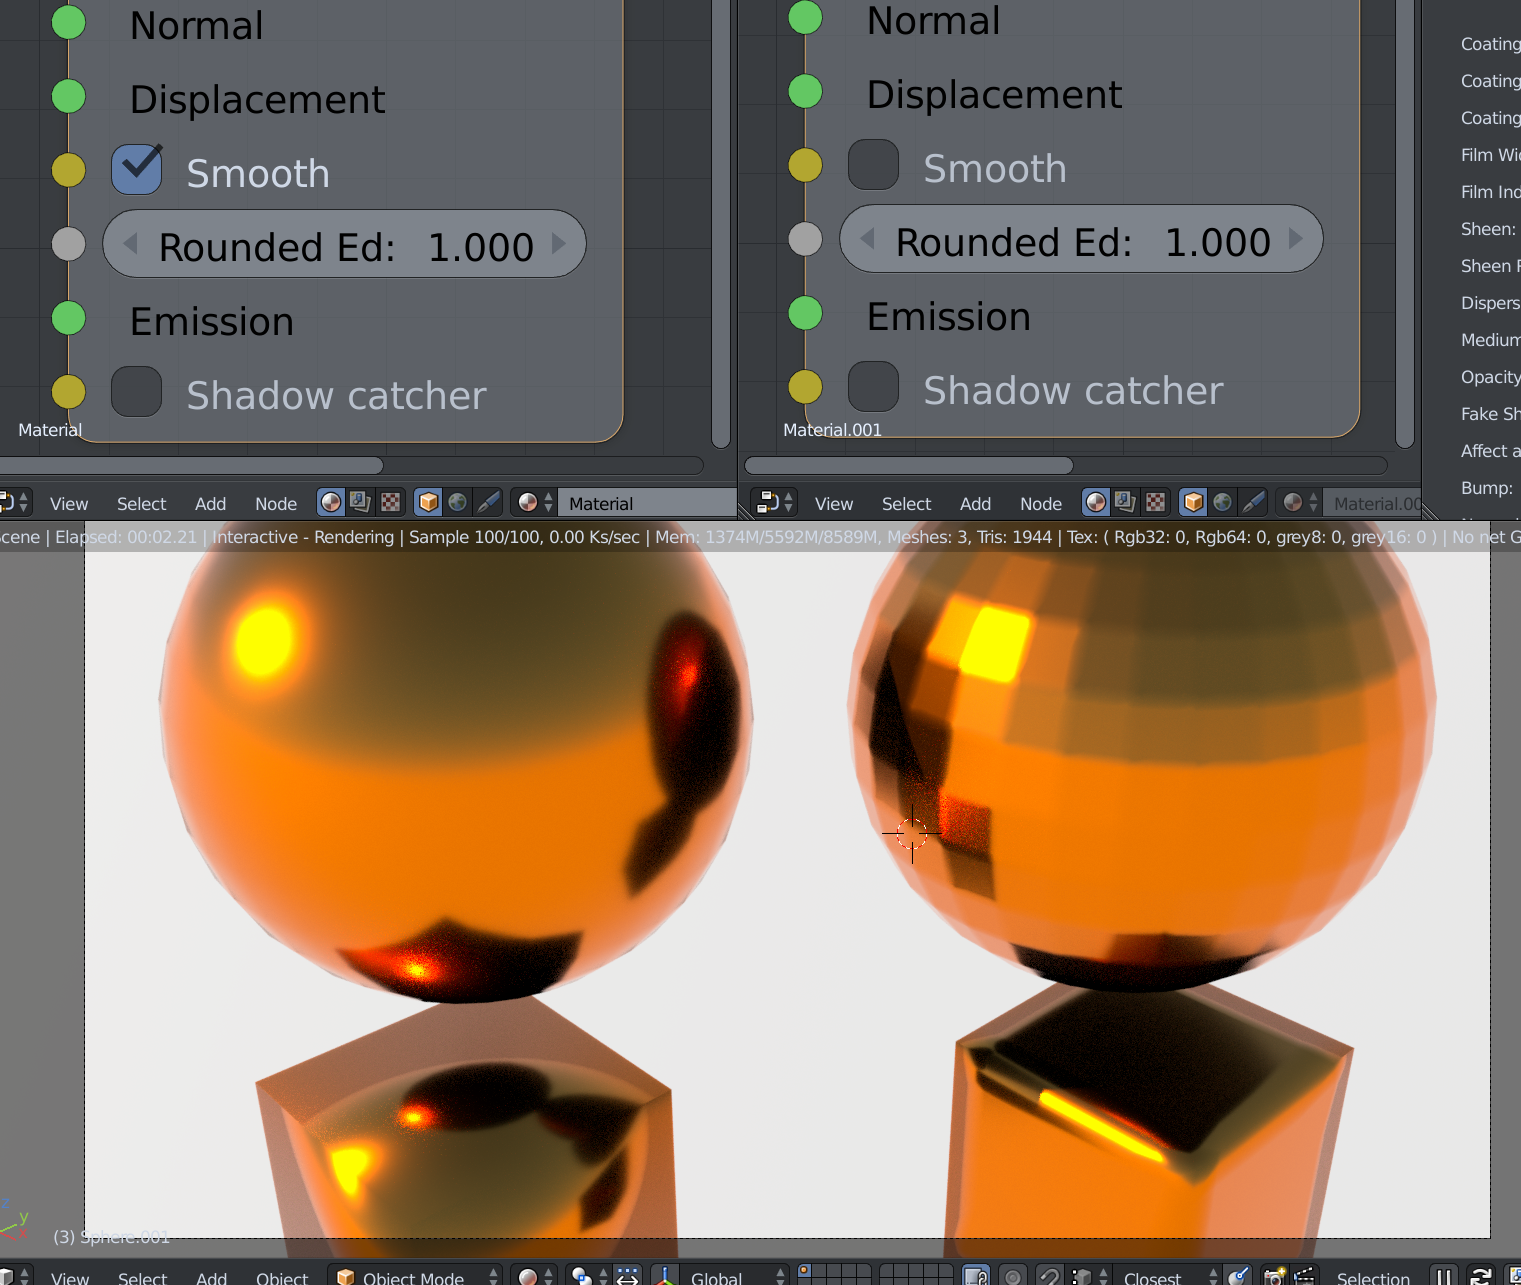
Task: Enable Shadow catcher in right Material.001 node
Action: point(873,386)
